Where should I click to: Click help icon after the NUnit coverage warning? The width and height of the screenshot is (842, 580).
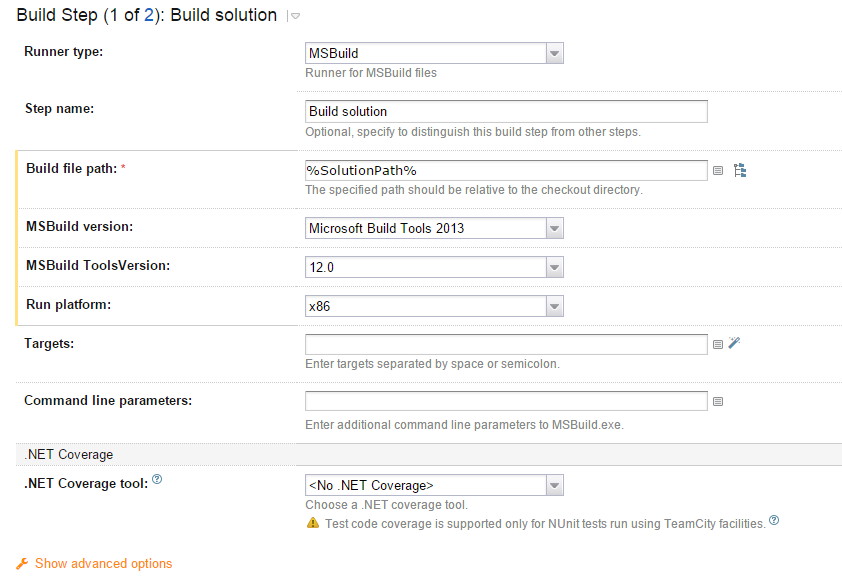click(x=774, y=522)
